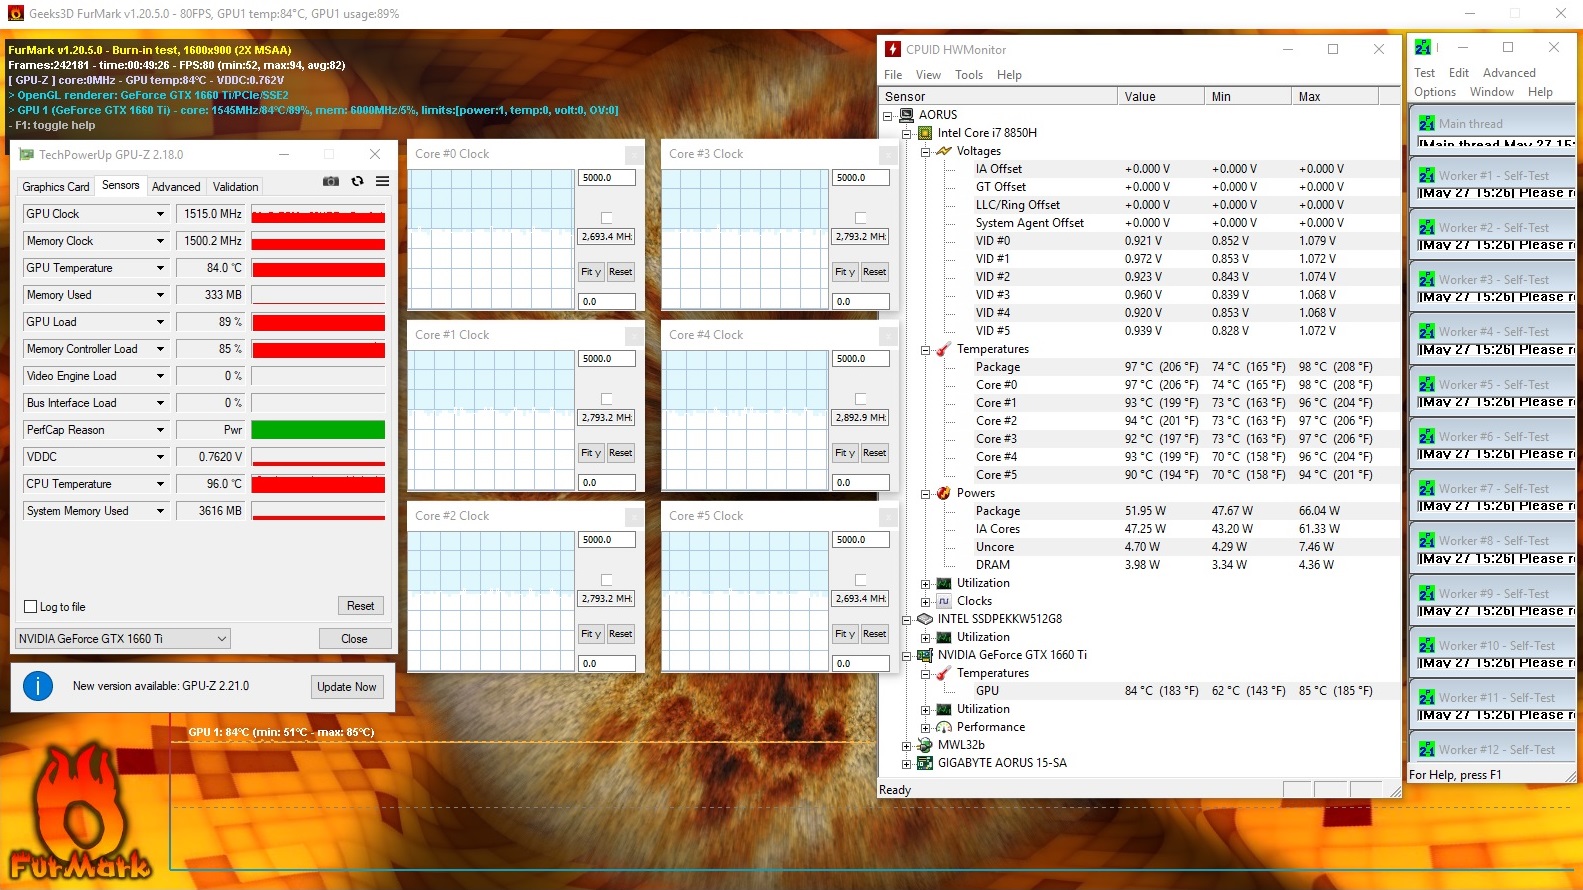Click the 5000.0 max field in Core #0 Clock

pos(607,178)
